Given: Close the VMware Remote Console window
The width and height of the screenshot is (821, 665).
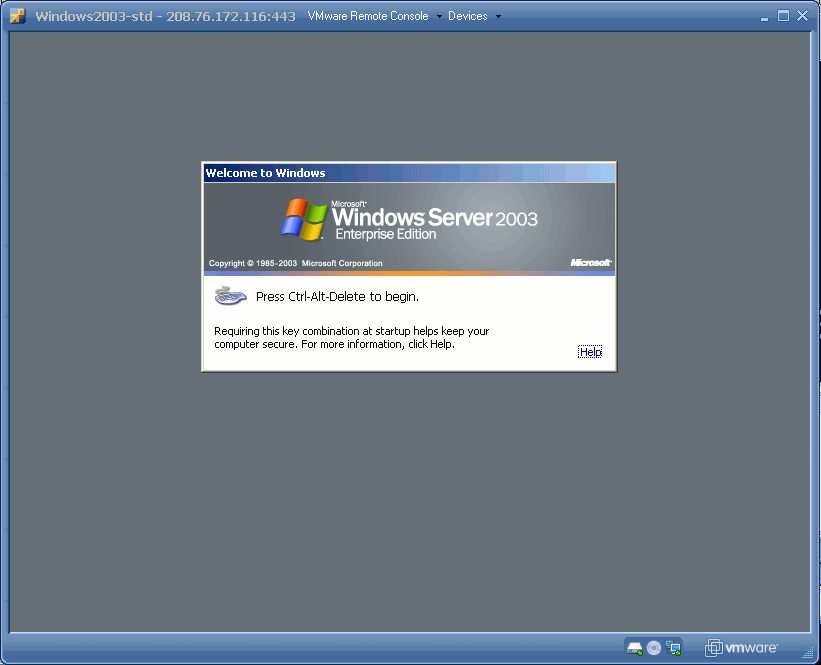Looking at the screenshot, I should [x=802, y=16].
